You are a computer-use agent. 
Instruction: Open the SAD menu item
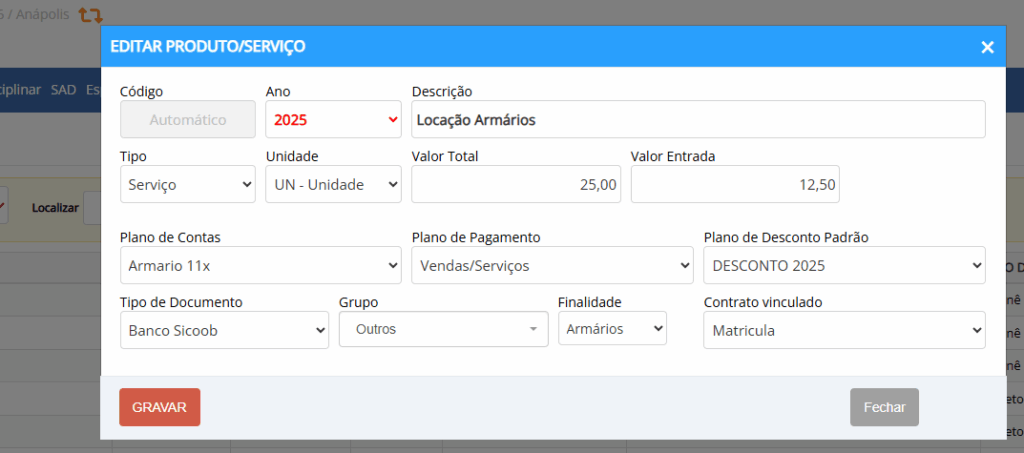pos(64,90)
